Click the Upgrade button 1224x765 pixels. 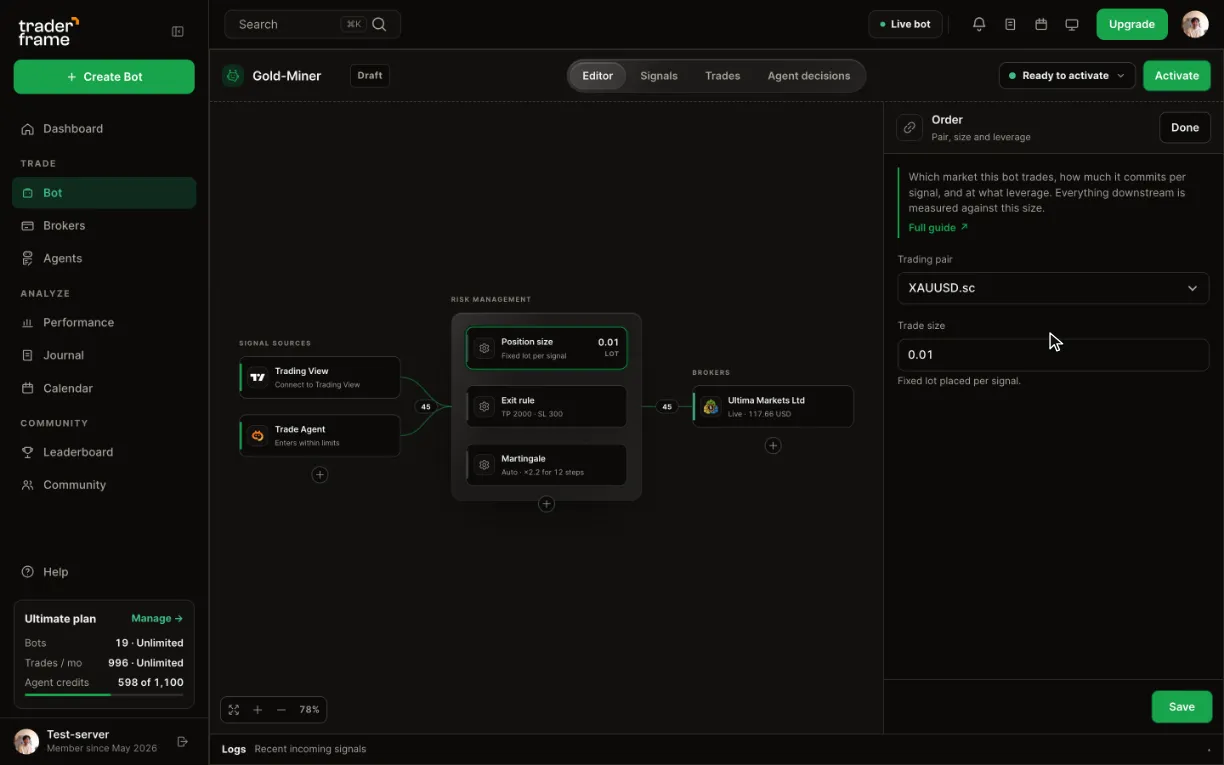click(1132, 24)
